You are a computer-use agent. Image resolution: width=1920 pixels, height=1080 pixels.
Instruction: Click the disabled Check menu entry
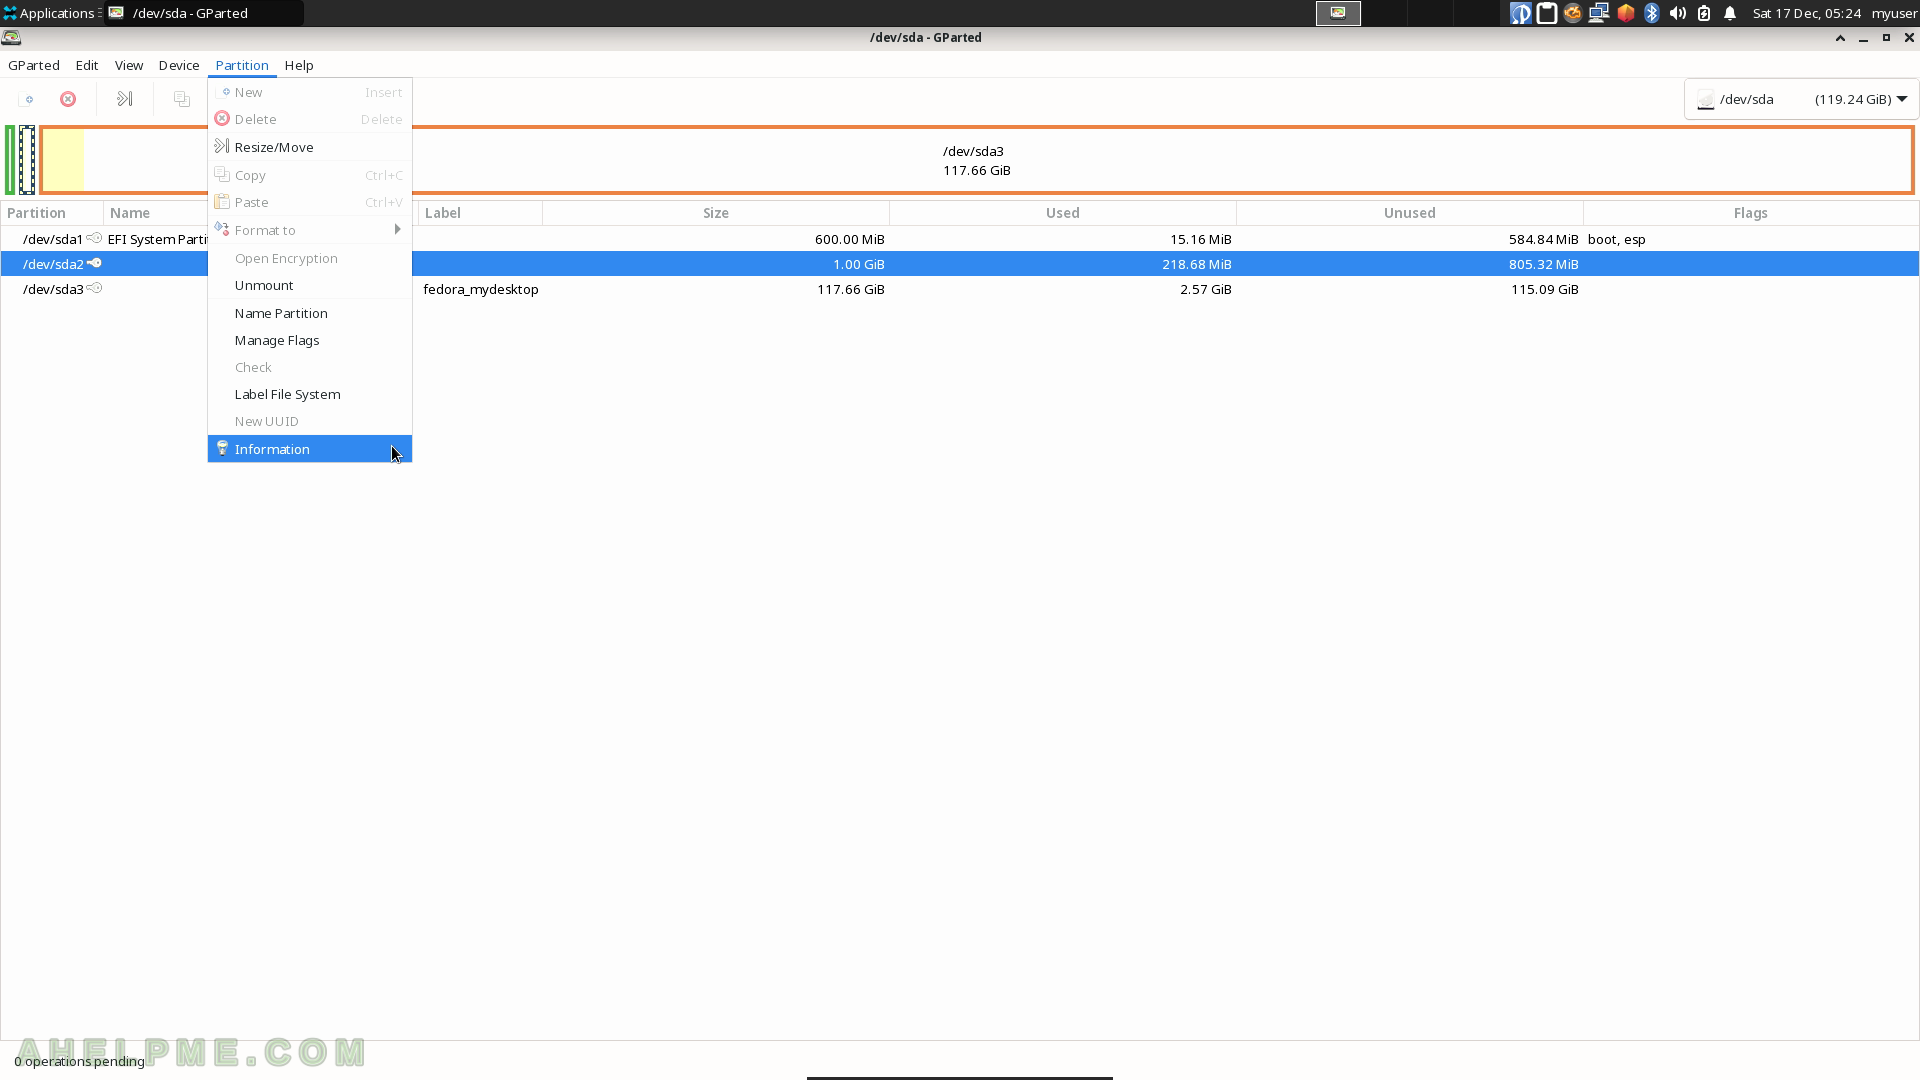pos(310,367)
